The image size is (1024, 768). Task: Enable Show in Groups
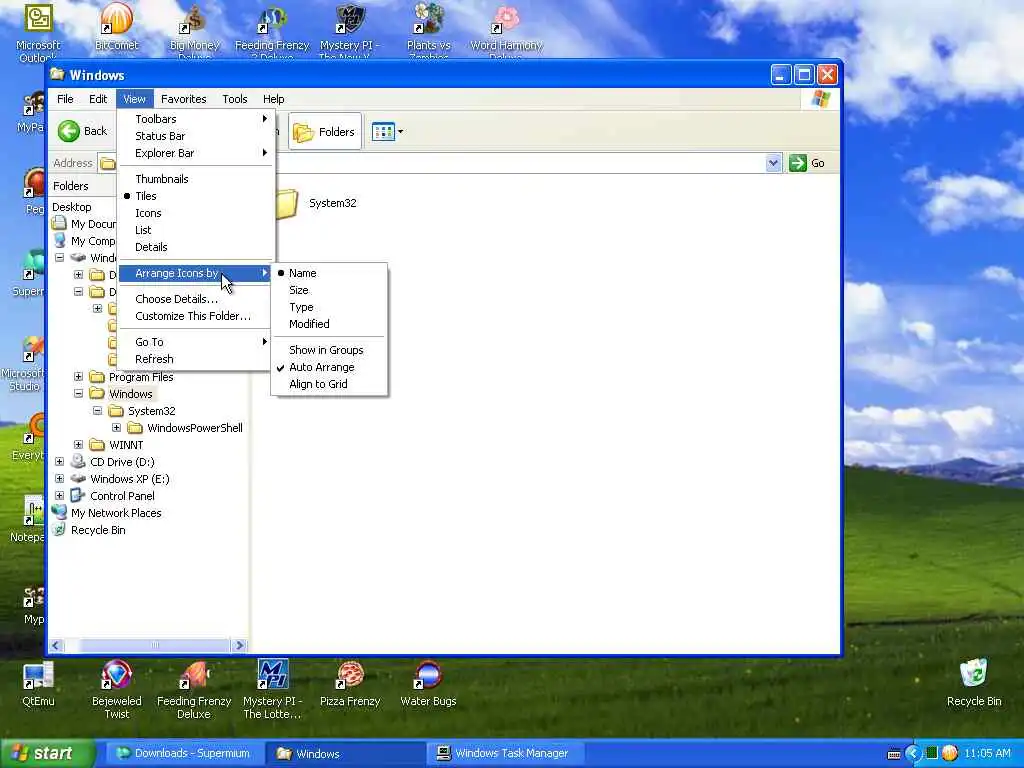click(x=329, y=350)
